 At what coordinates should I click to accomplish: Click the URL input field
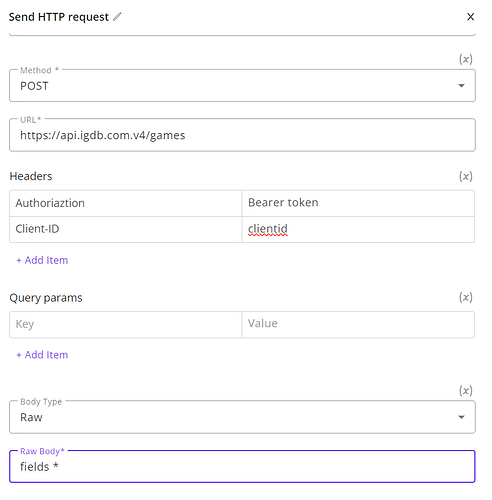point(242,135)
